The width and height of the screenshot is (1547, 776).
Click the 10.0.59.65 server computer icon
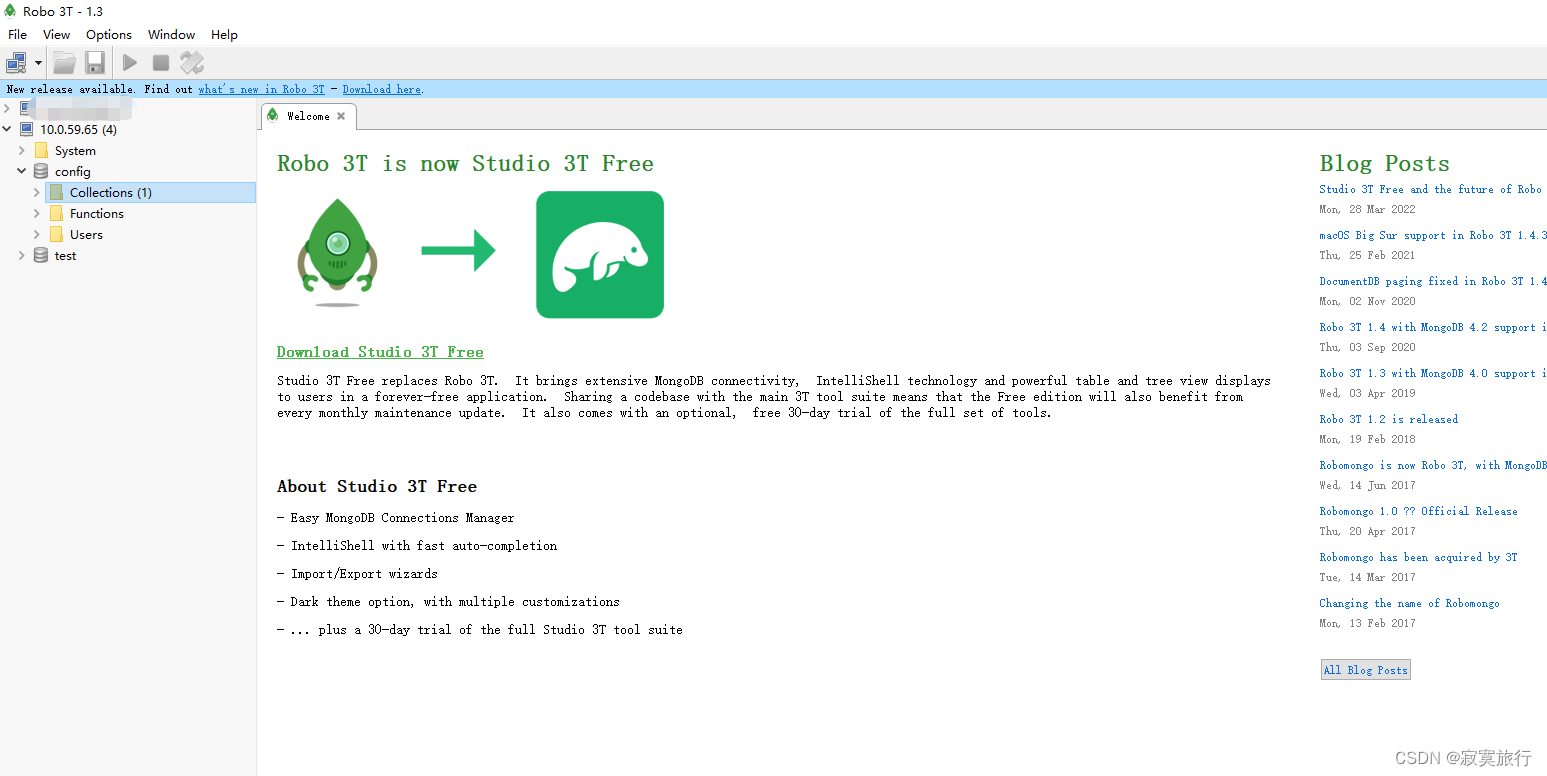click(26, 129)
